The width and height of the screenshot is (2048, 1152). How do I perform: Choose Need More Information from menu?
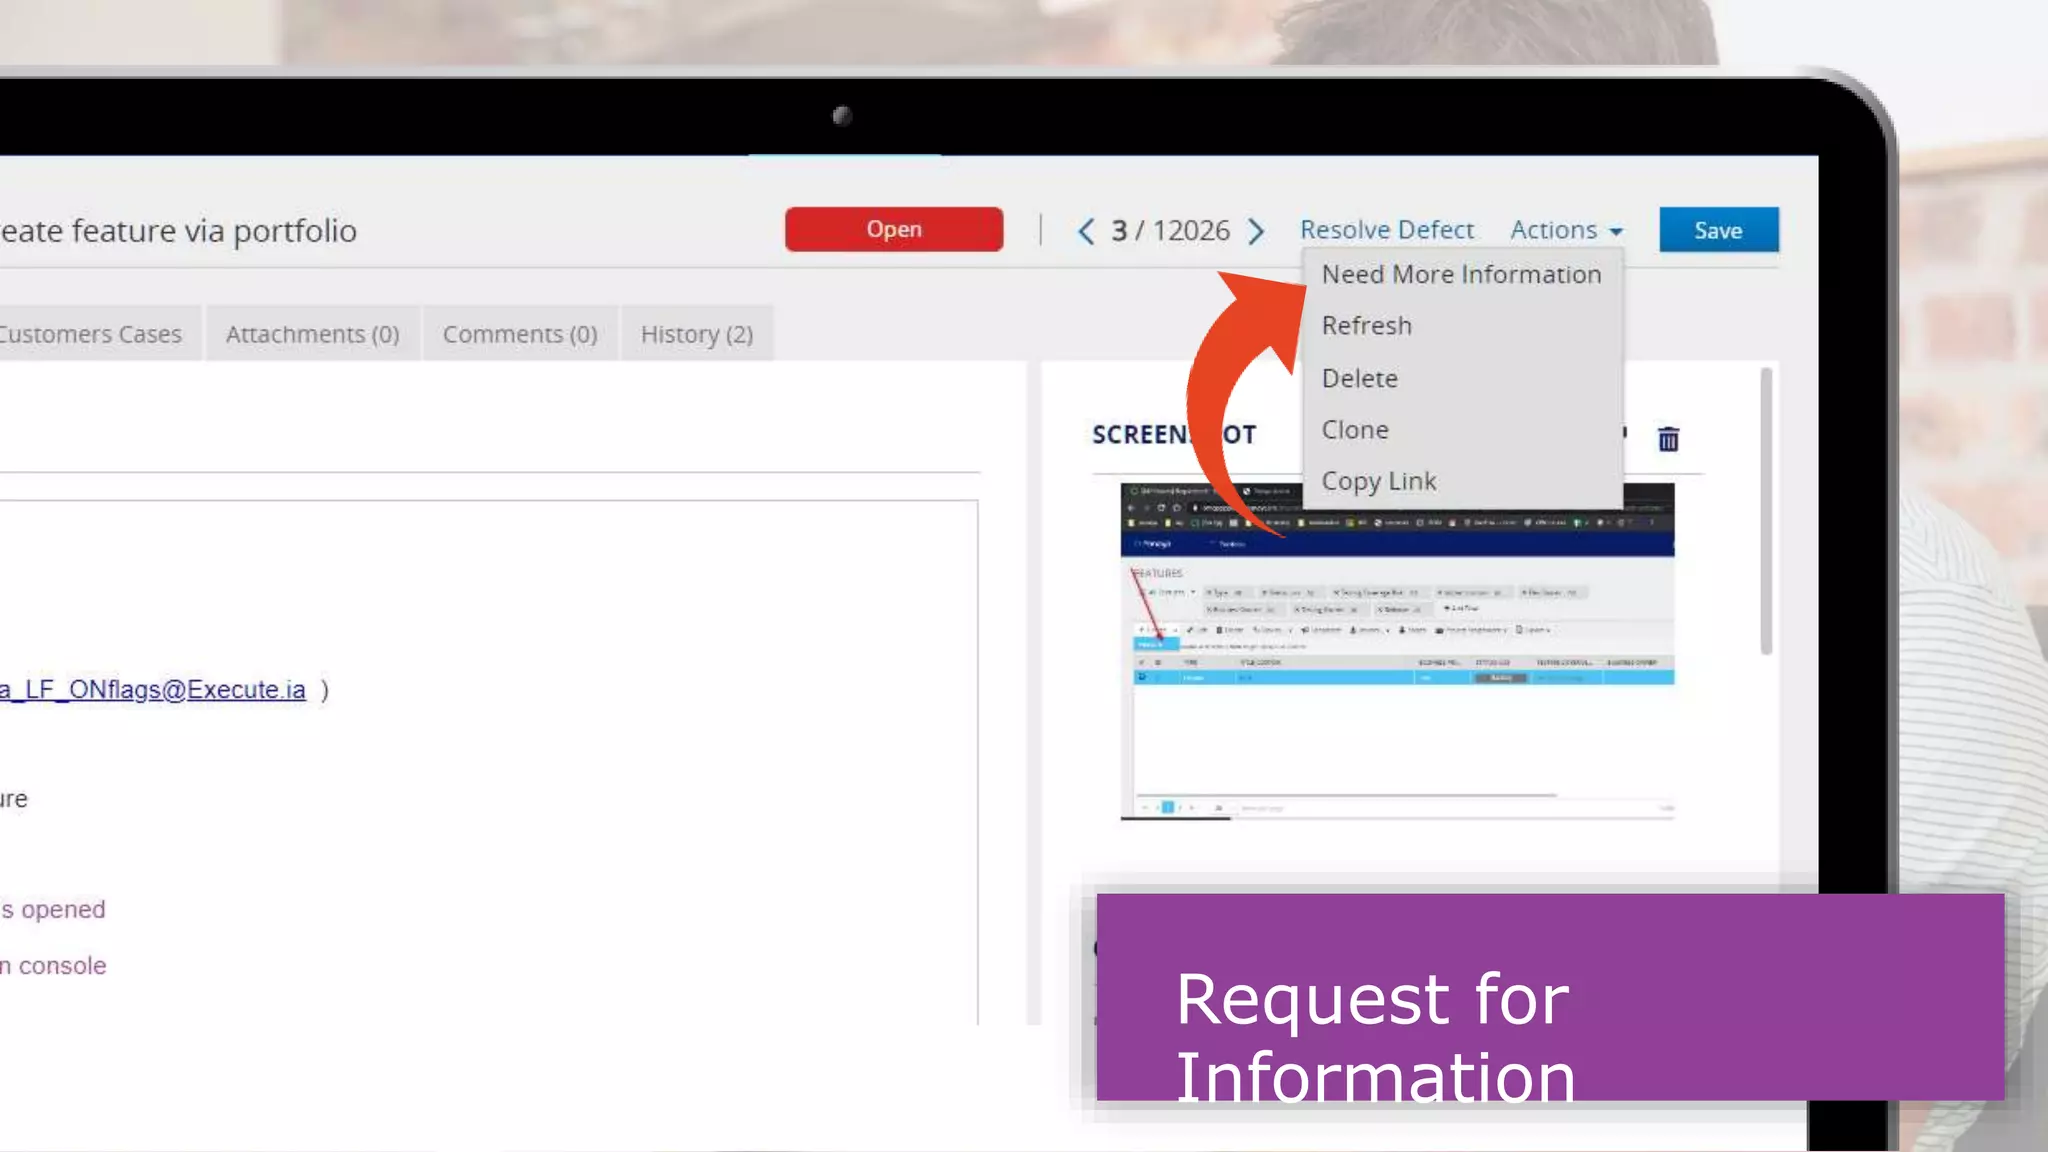pyautogui.click(x=1460, y=274)
